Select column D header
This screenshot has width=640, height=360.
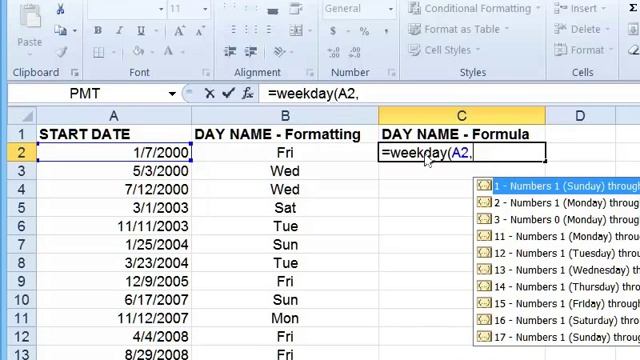pos(580,116)
